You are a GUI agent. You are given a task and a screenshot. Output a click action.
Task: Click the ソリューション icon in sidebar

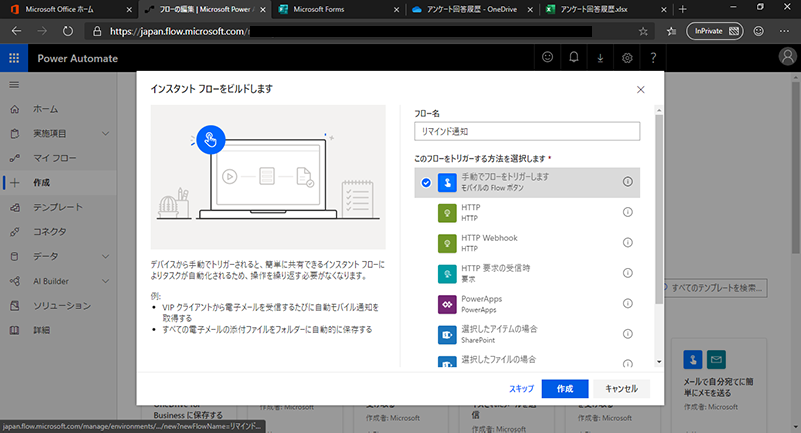[15, 305]
